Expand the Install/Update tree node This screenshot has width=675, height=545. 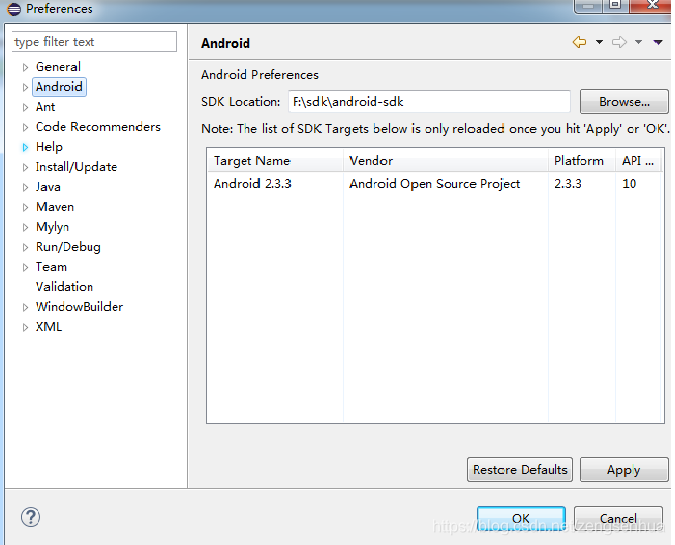[25, 167]
